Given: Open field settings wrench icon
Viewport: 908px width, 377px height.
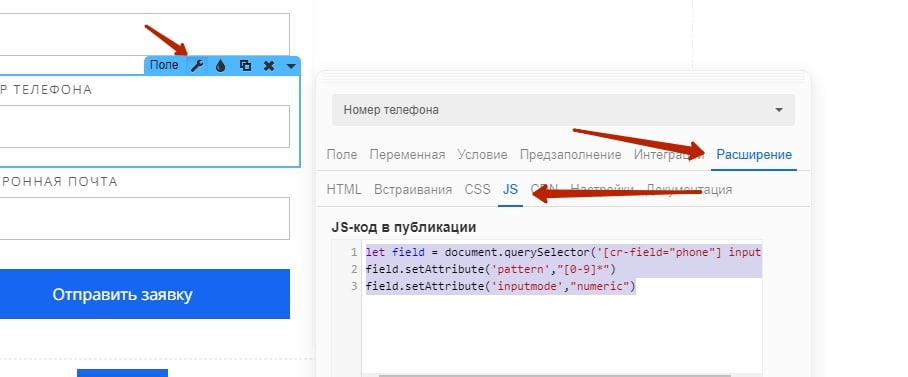Looking at the screenshot, I should (x=197, y=65).
